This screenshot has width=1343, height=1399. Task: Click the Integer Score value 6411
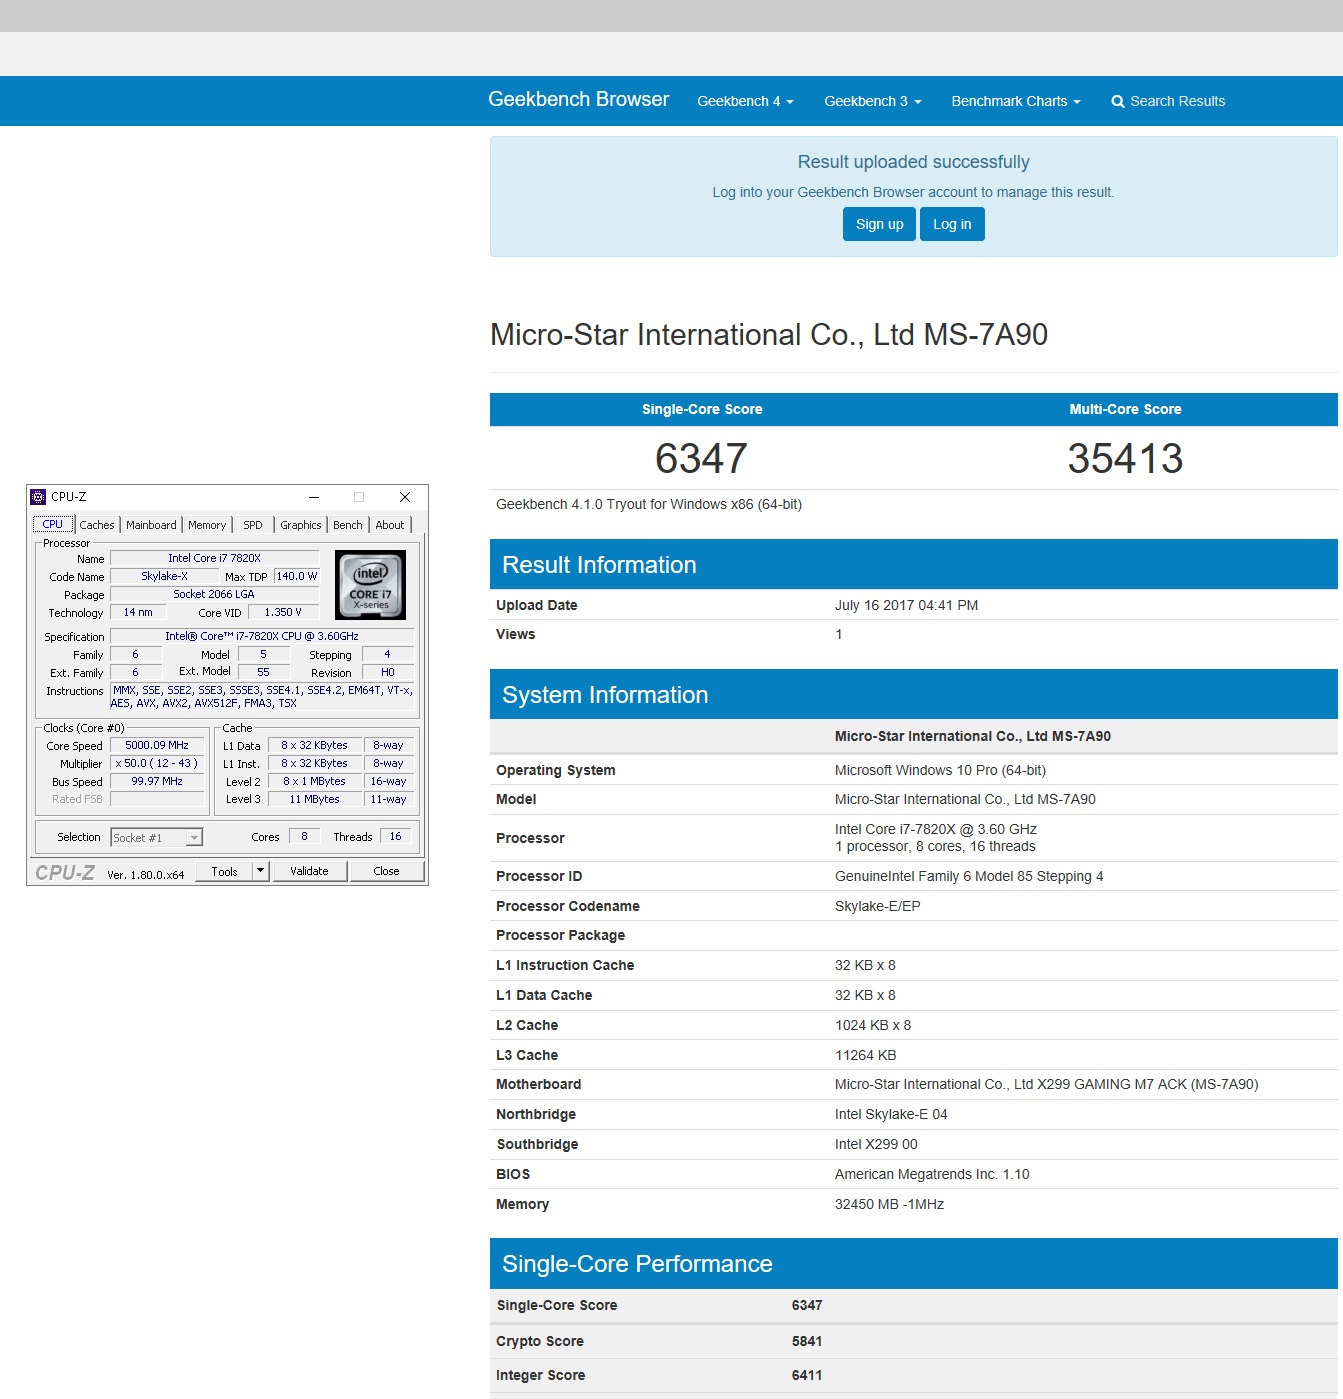(x=807, y=1375)
